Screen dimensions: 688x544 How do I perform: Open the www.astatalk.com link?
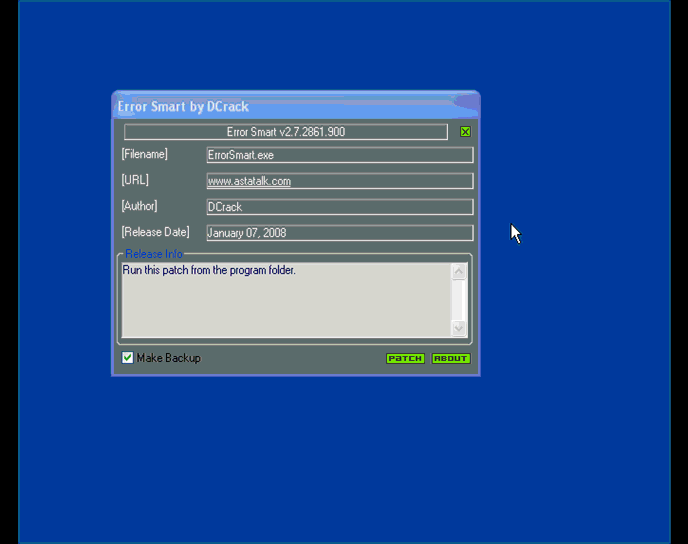coord(249,182)
